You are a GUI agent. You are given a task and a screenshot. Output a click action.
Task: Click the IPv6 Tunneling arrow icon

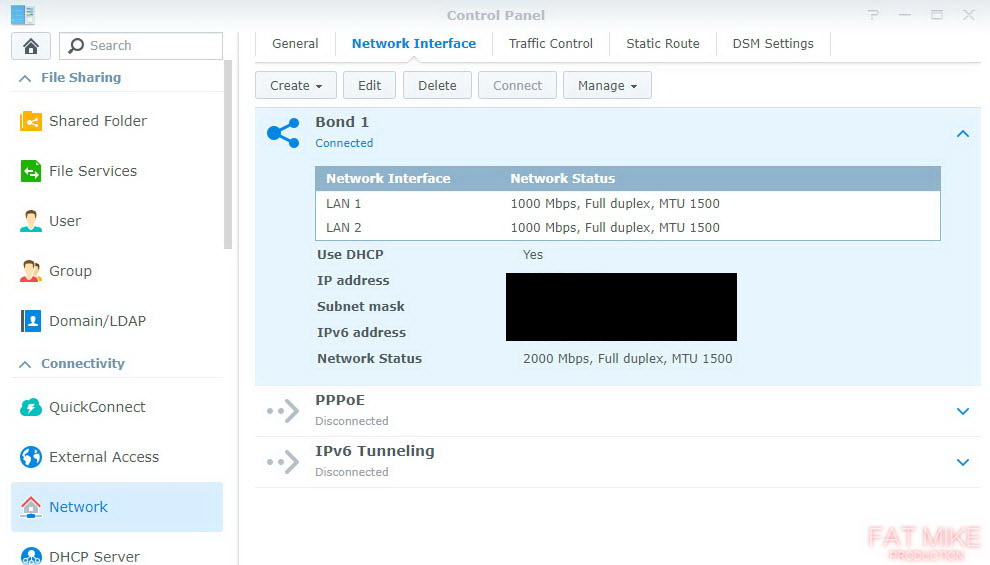pos(283,462)
